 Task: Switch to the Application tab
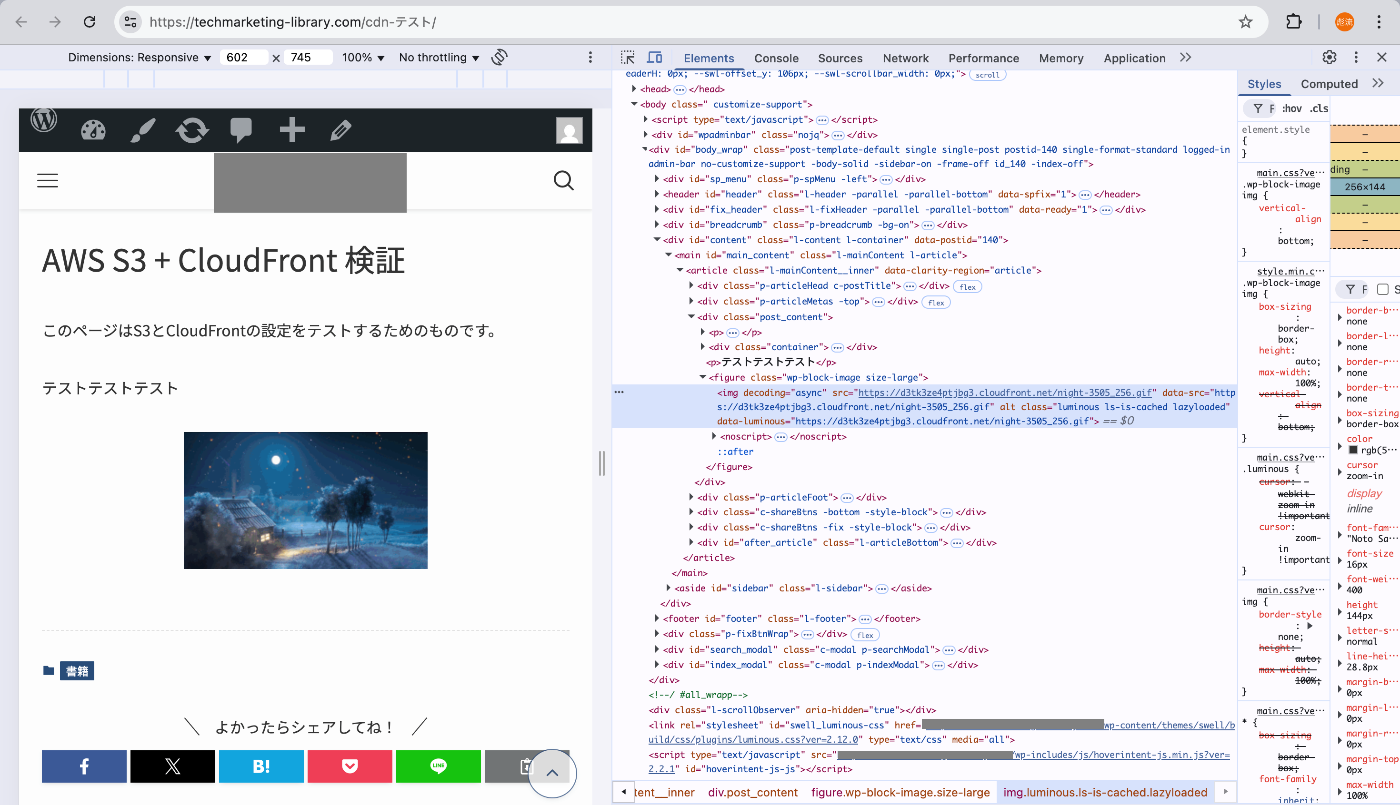click(1135, 58)
